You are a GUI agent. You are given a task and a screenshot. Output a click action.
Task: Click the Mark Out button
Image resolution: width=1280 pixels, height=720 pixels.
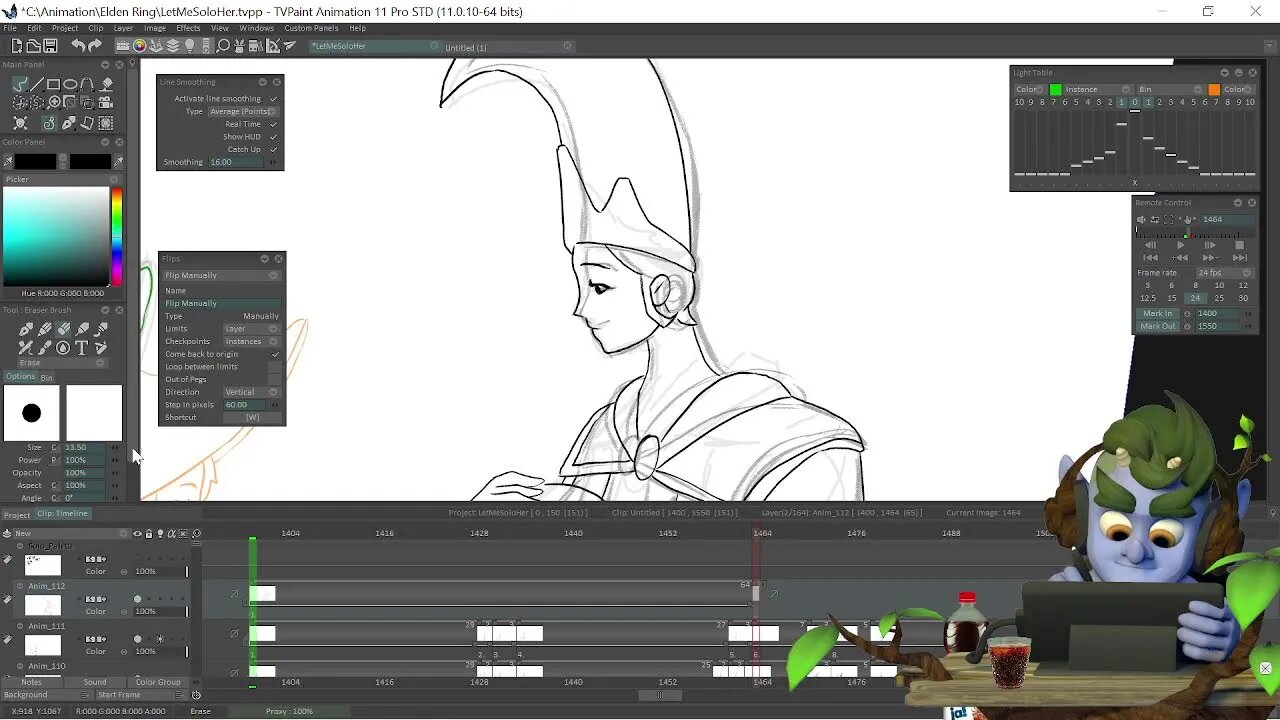1158,326
